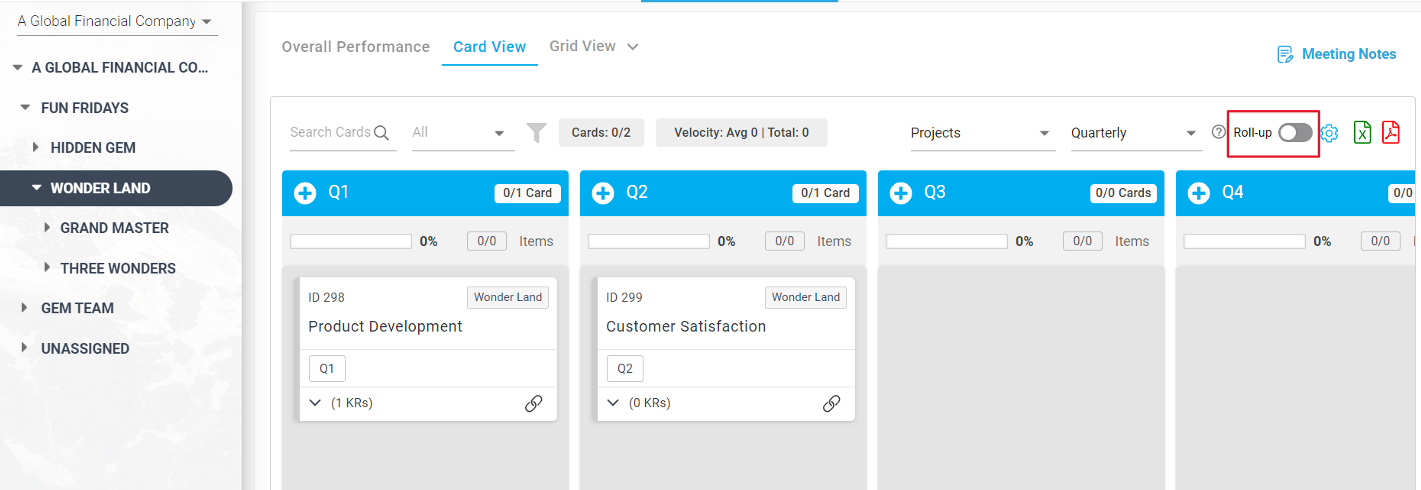1421x490 pixels.
Task: Open Meeting Notes link
Action: 1337,54
